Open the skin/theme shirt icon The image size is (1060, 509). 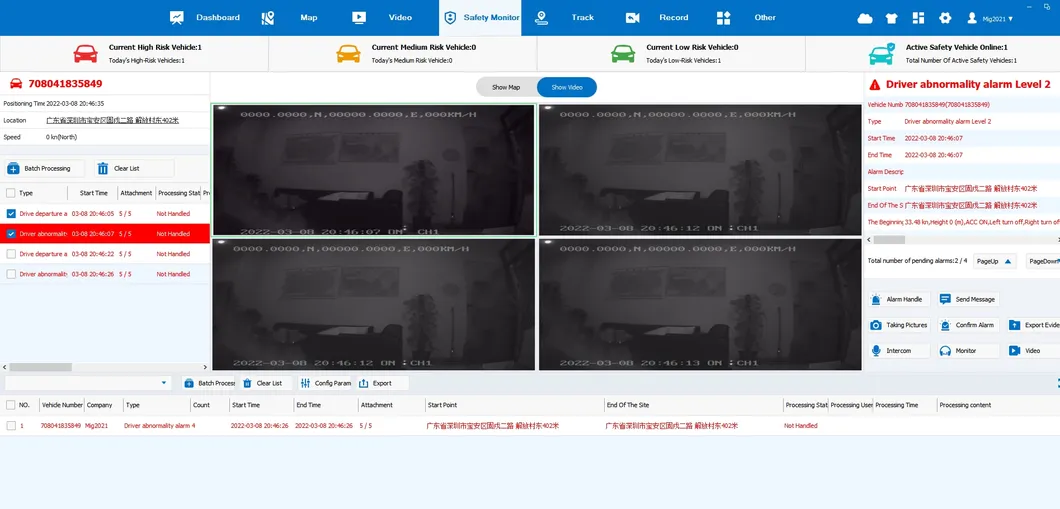[x=892, y=18]
